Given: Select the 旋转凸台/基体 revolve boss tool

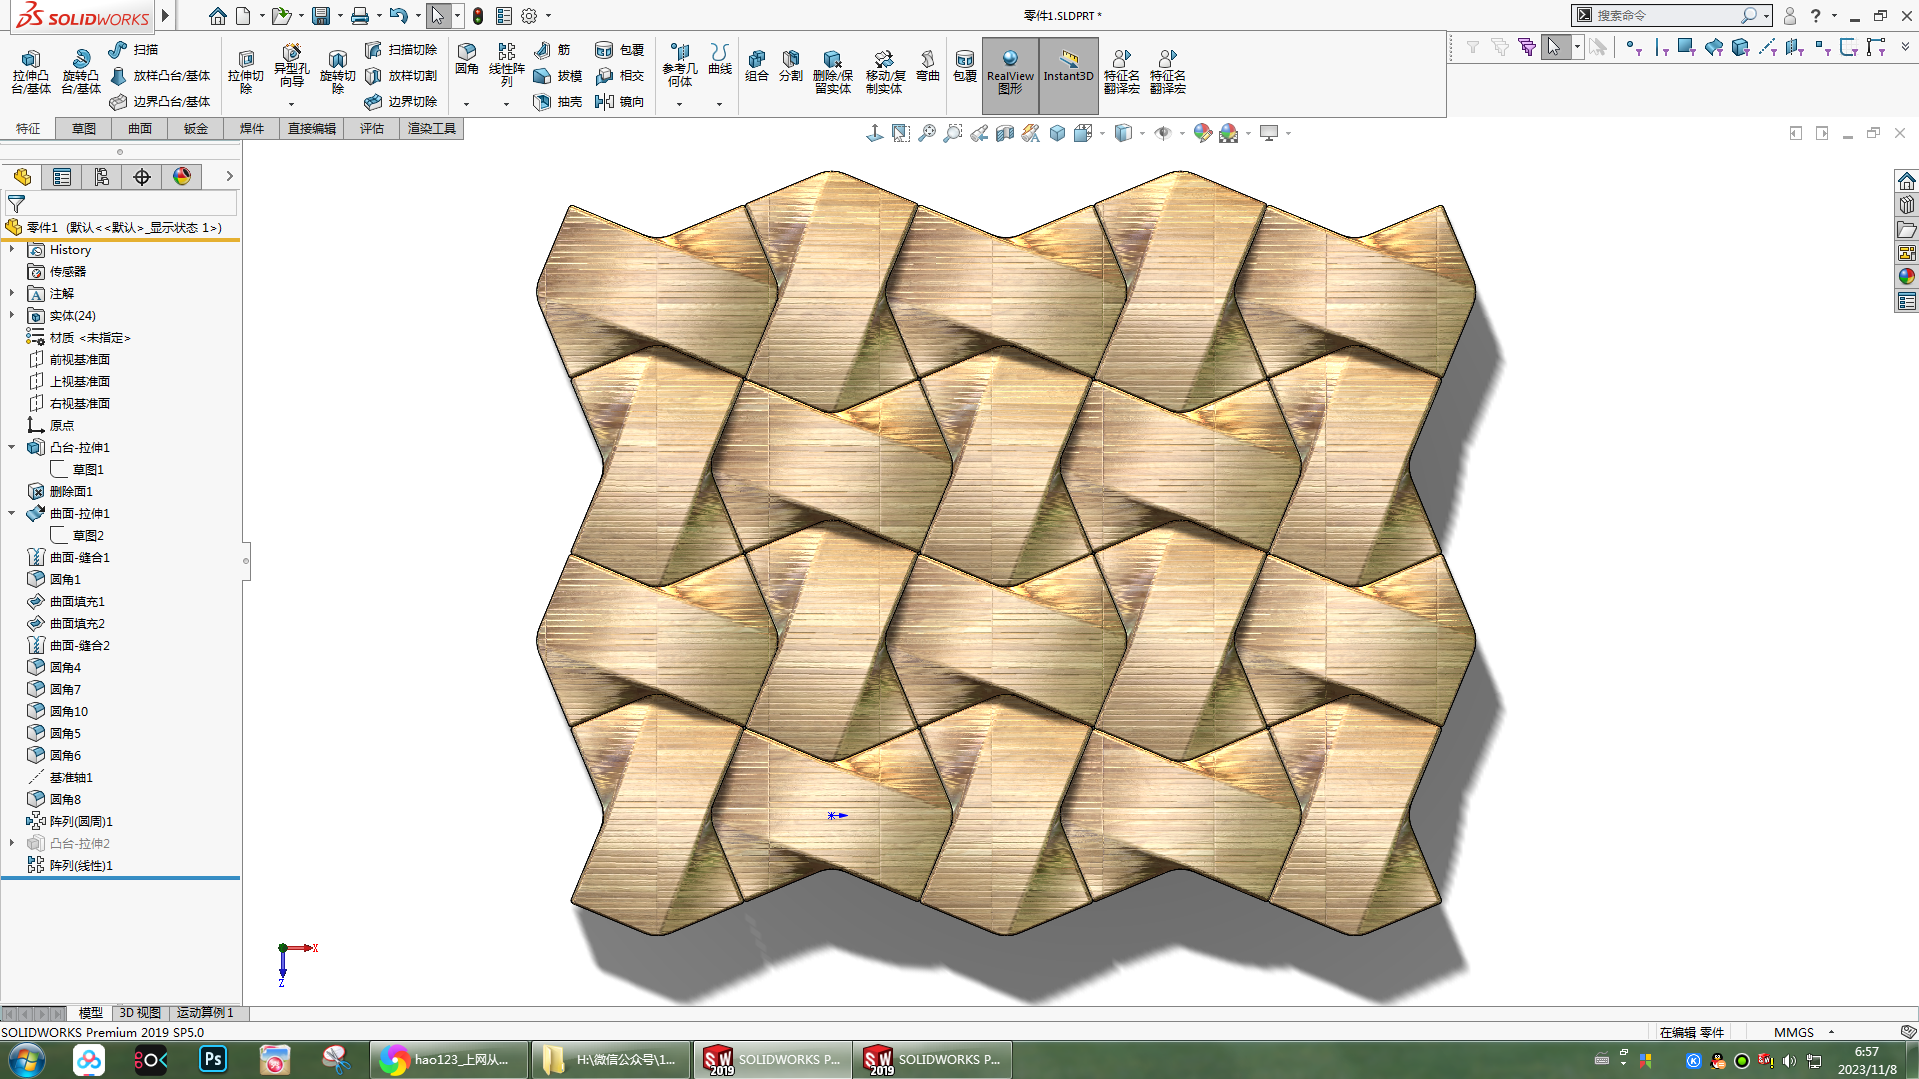Looking at the screenshot, I should [x=80, y=71].
